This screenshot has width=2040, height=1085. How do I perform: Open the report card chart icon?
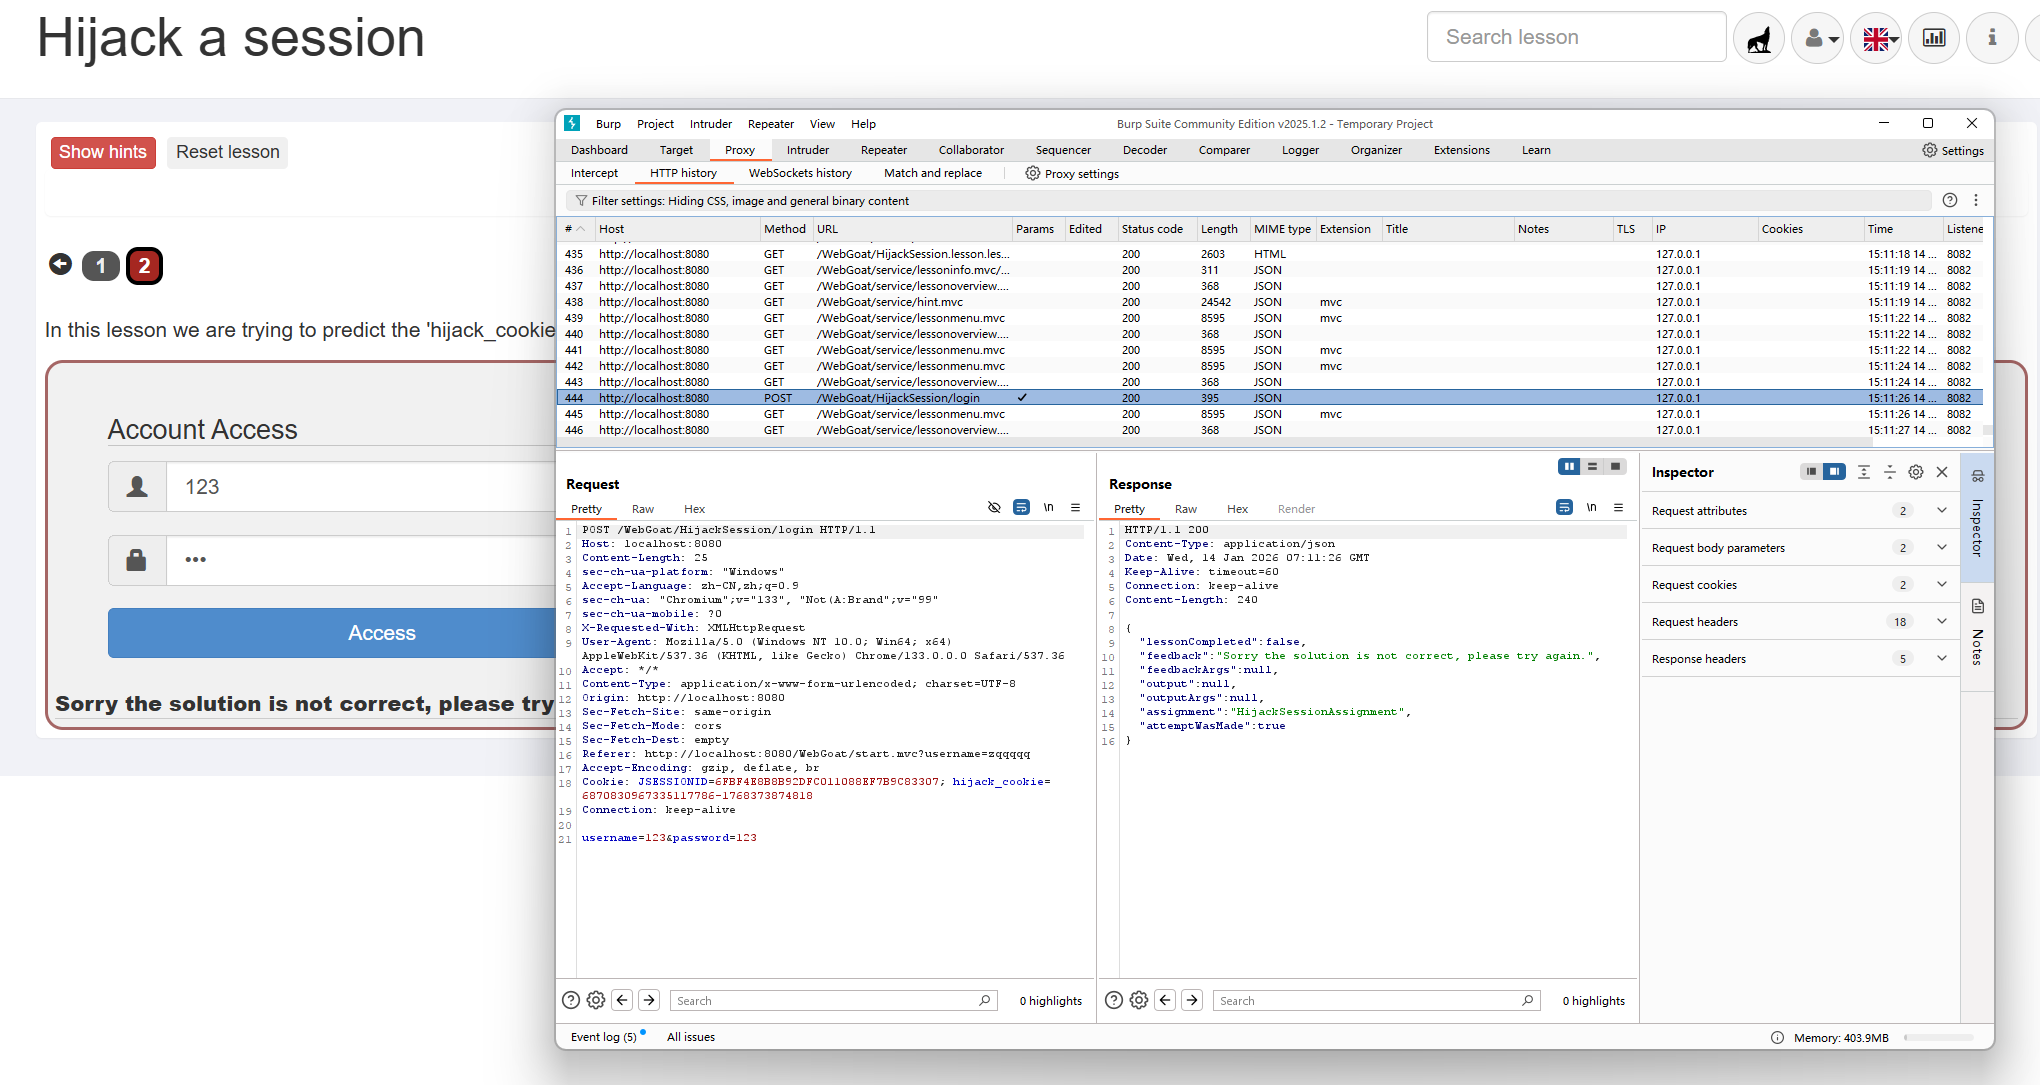coord(1934,38)
